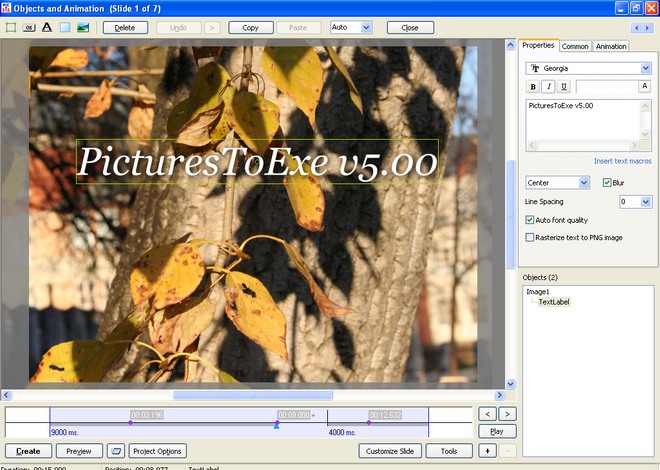Open the Line Spacing dropdown

click(646, 202)
